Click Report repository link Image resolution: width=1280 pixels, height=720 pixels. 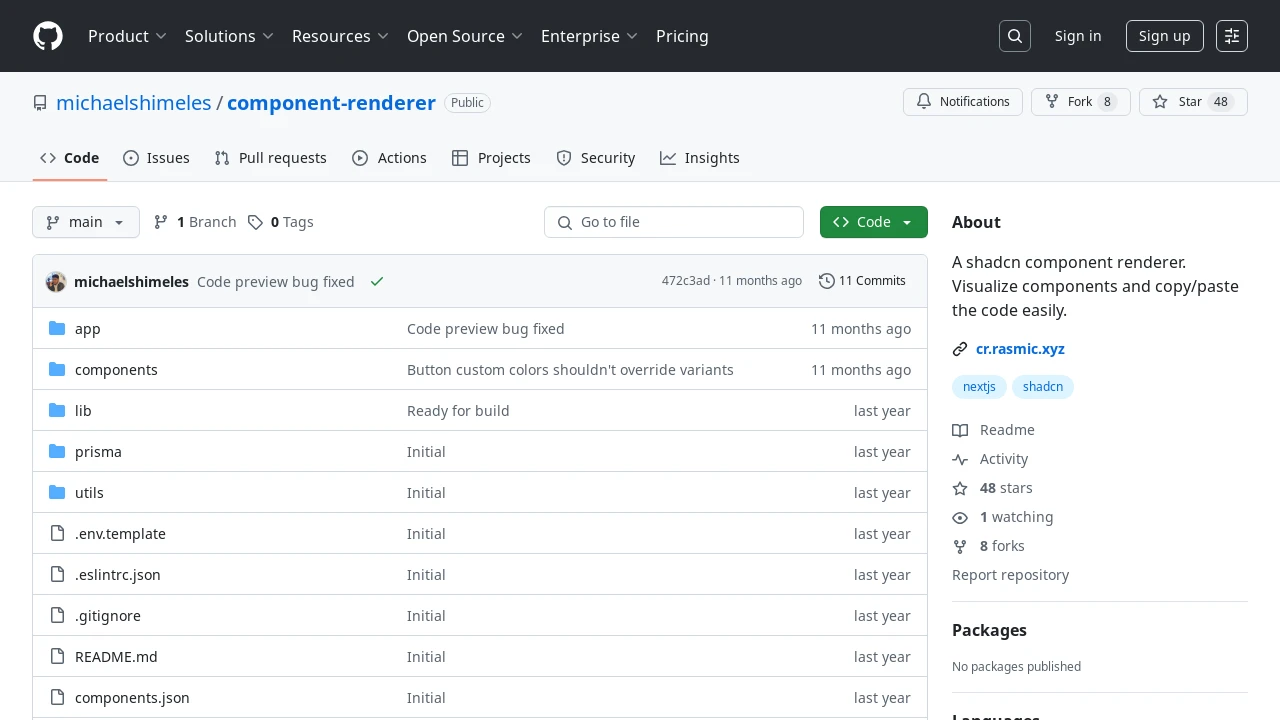(x=1010, y=575)
